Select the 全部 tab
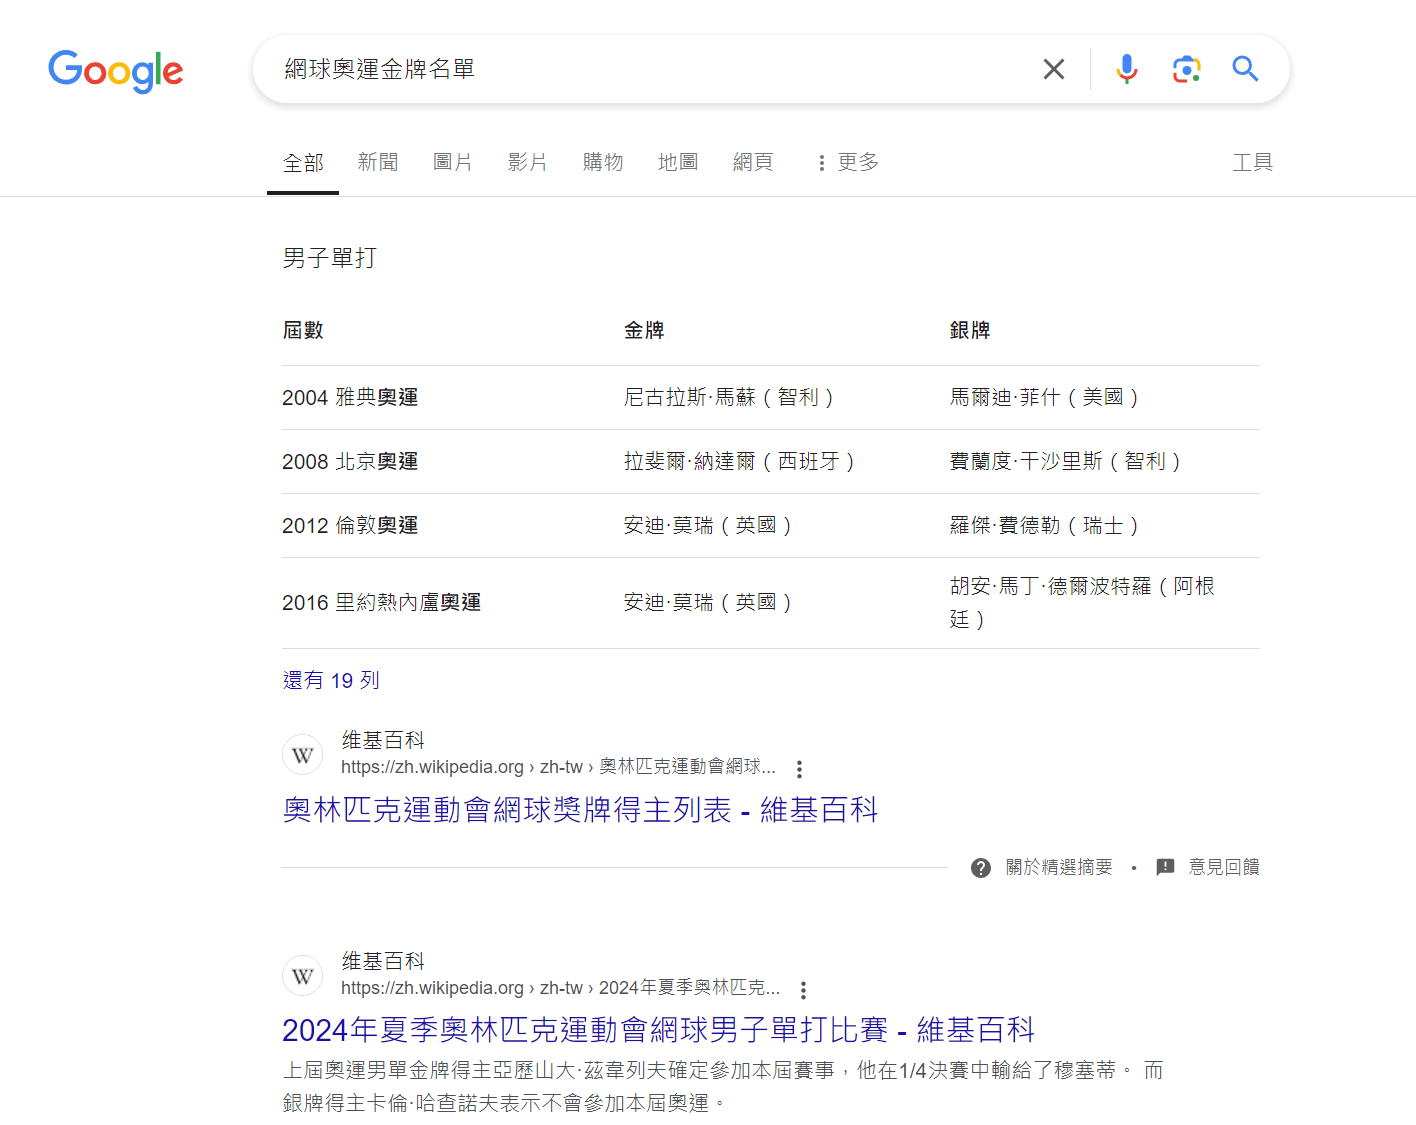The height and width of the screenshot is (1125, 1416). [303, 162]
